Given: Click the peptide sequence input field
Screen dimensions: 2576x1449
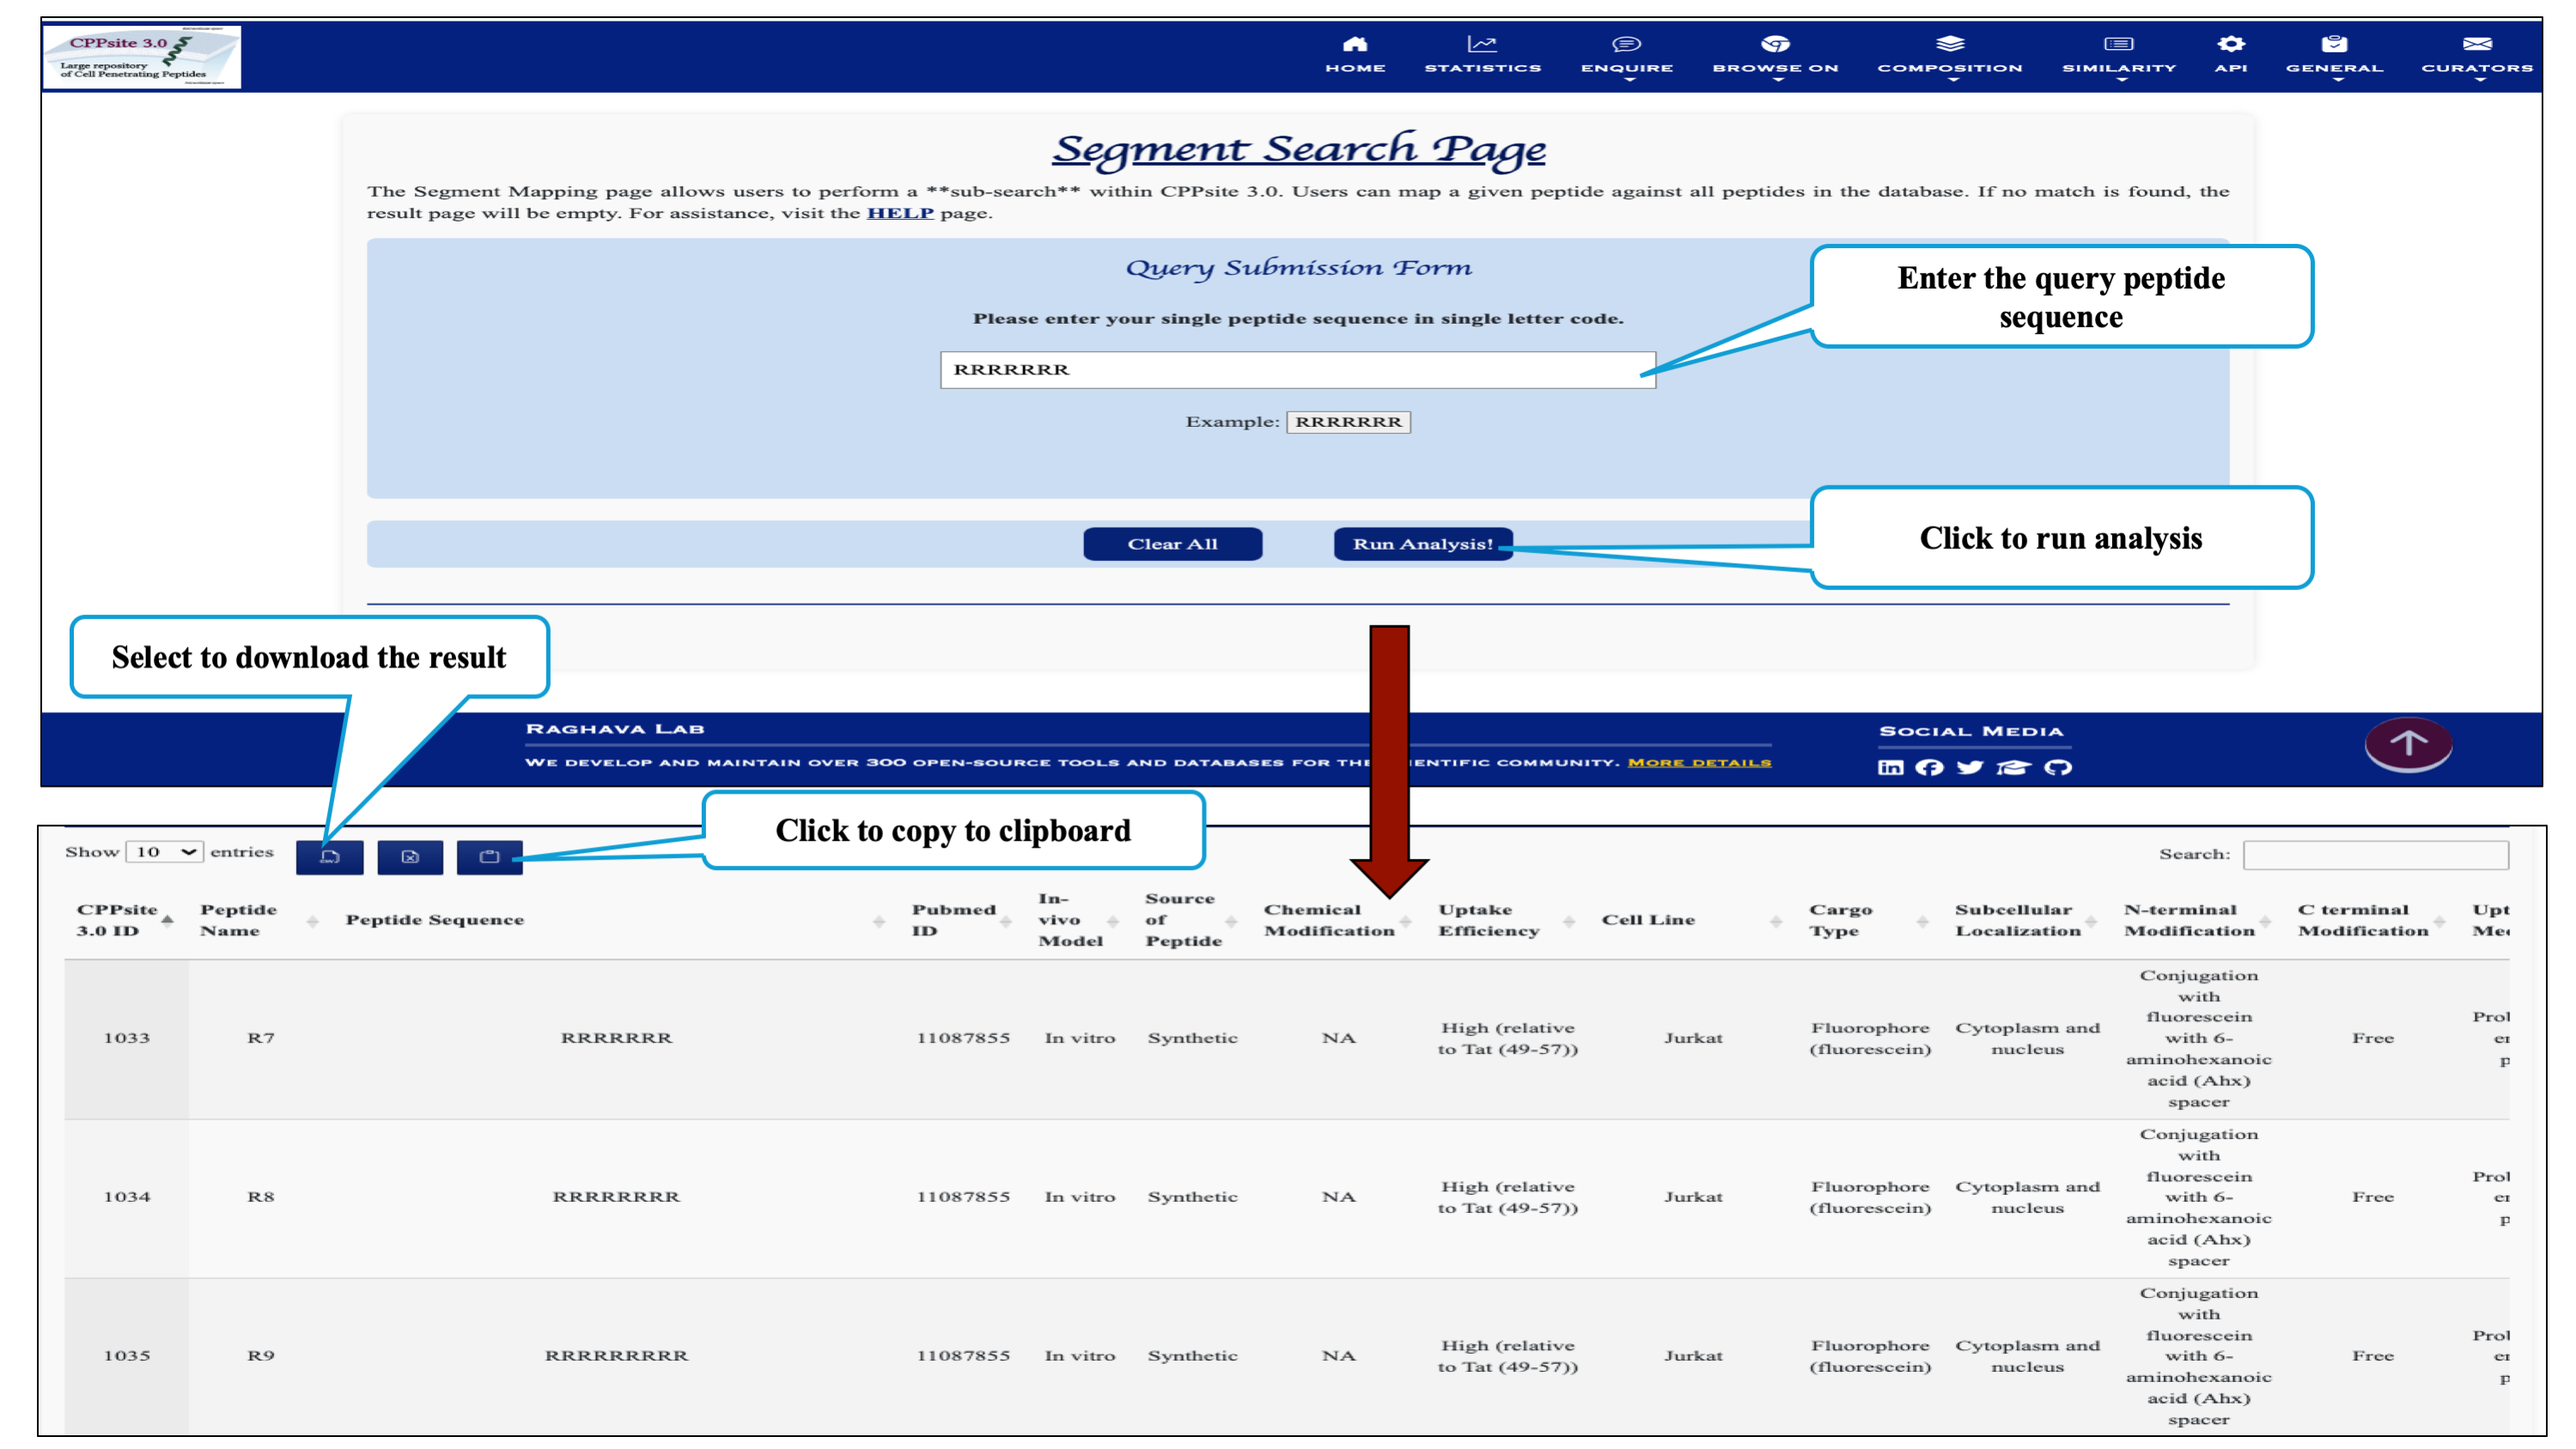Looking at the screenshot, I should tap(1297, 370).
